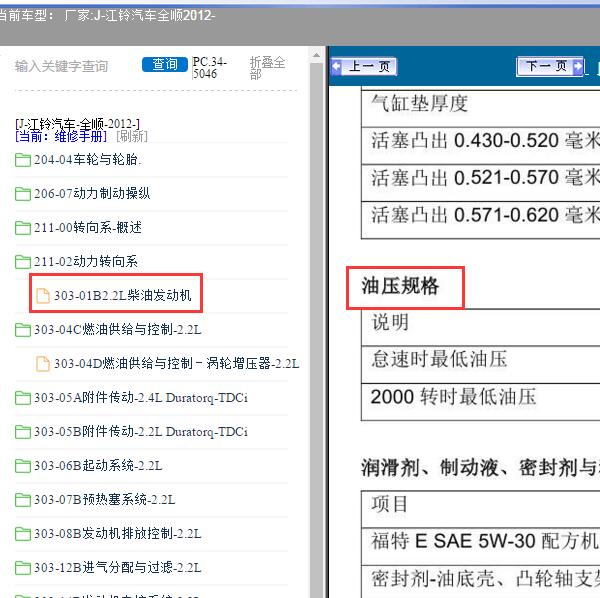Expand 303-12B进气分配与过滤-2.2L item
Viewport: 600px width, 598px height.
click(117, 568)
